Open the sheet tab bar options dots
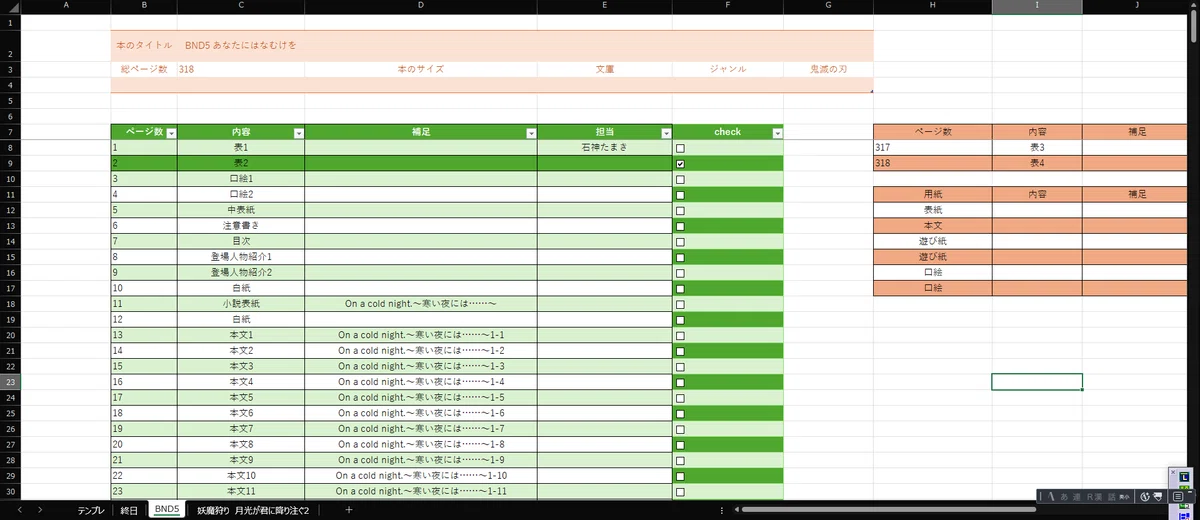 pos(722,510)
